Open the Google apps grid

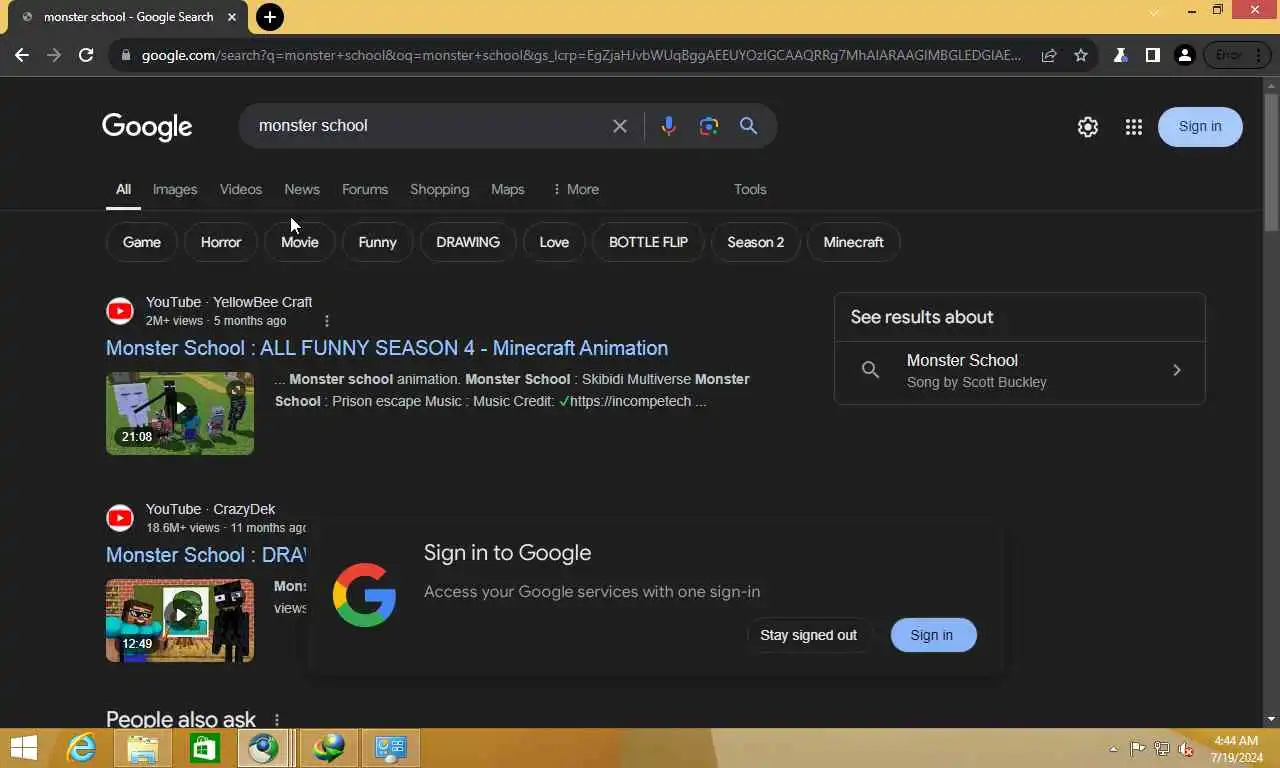[1133, 127]
